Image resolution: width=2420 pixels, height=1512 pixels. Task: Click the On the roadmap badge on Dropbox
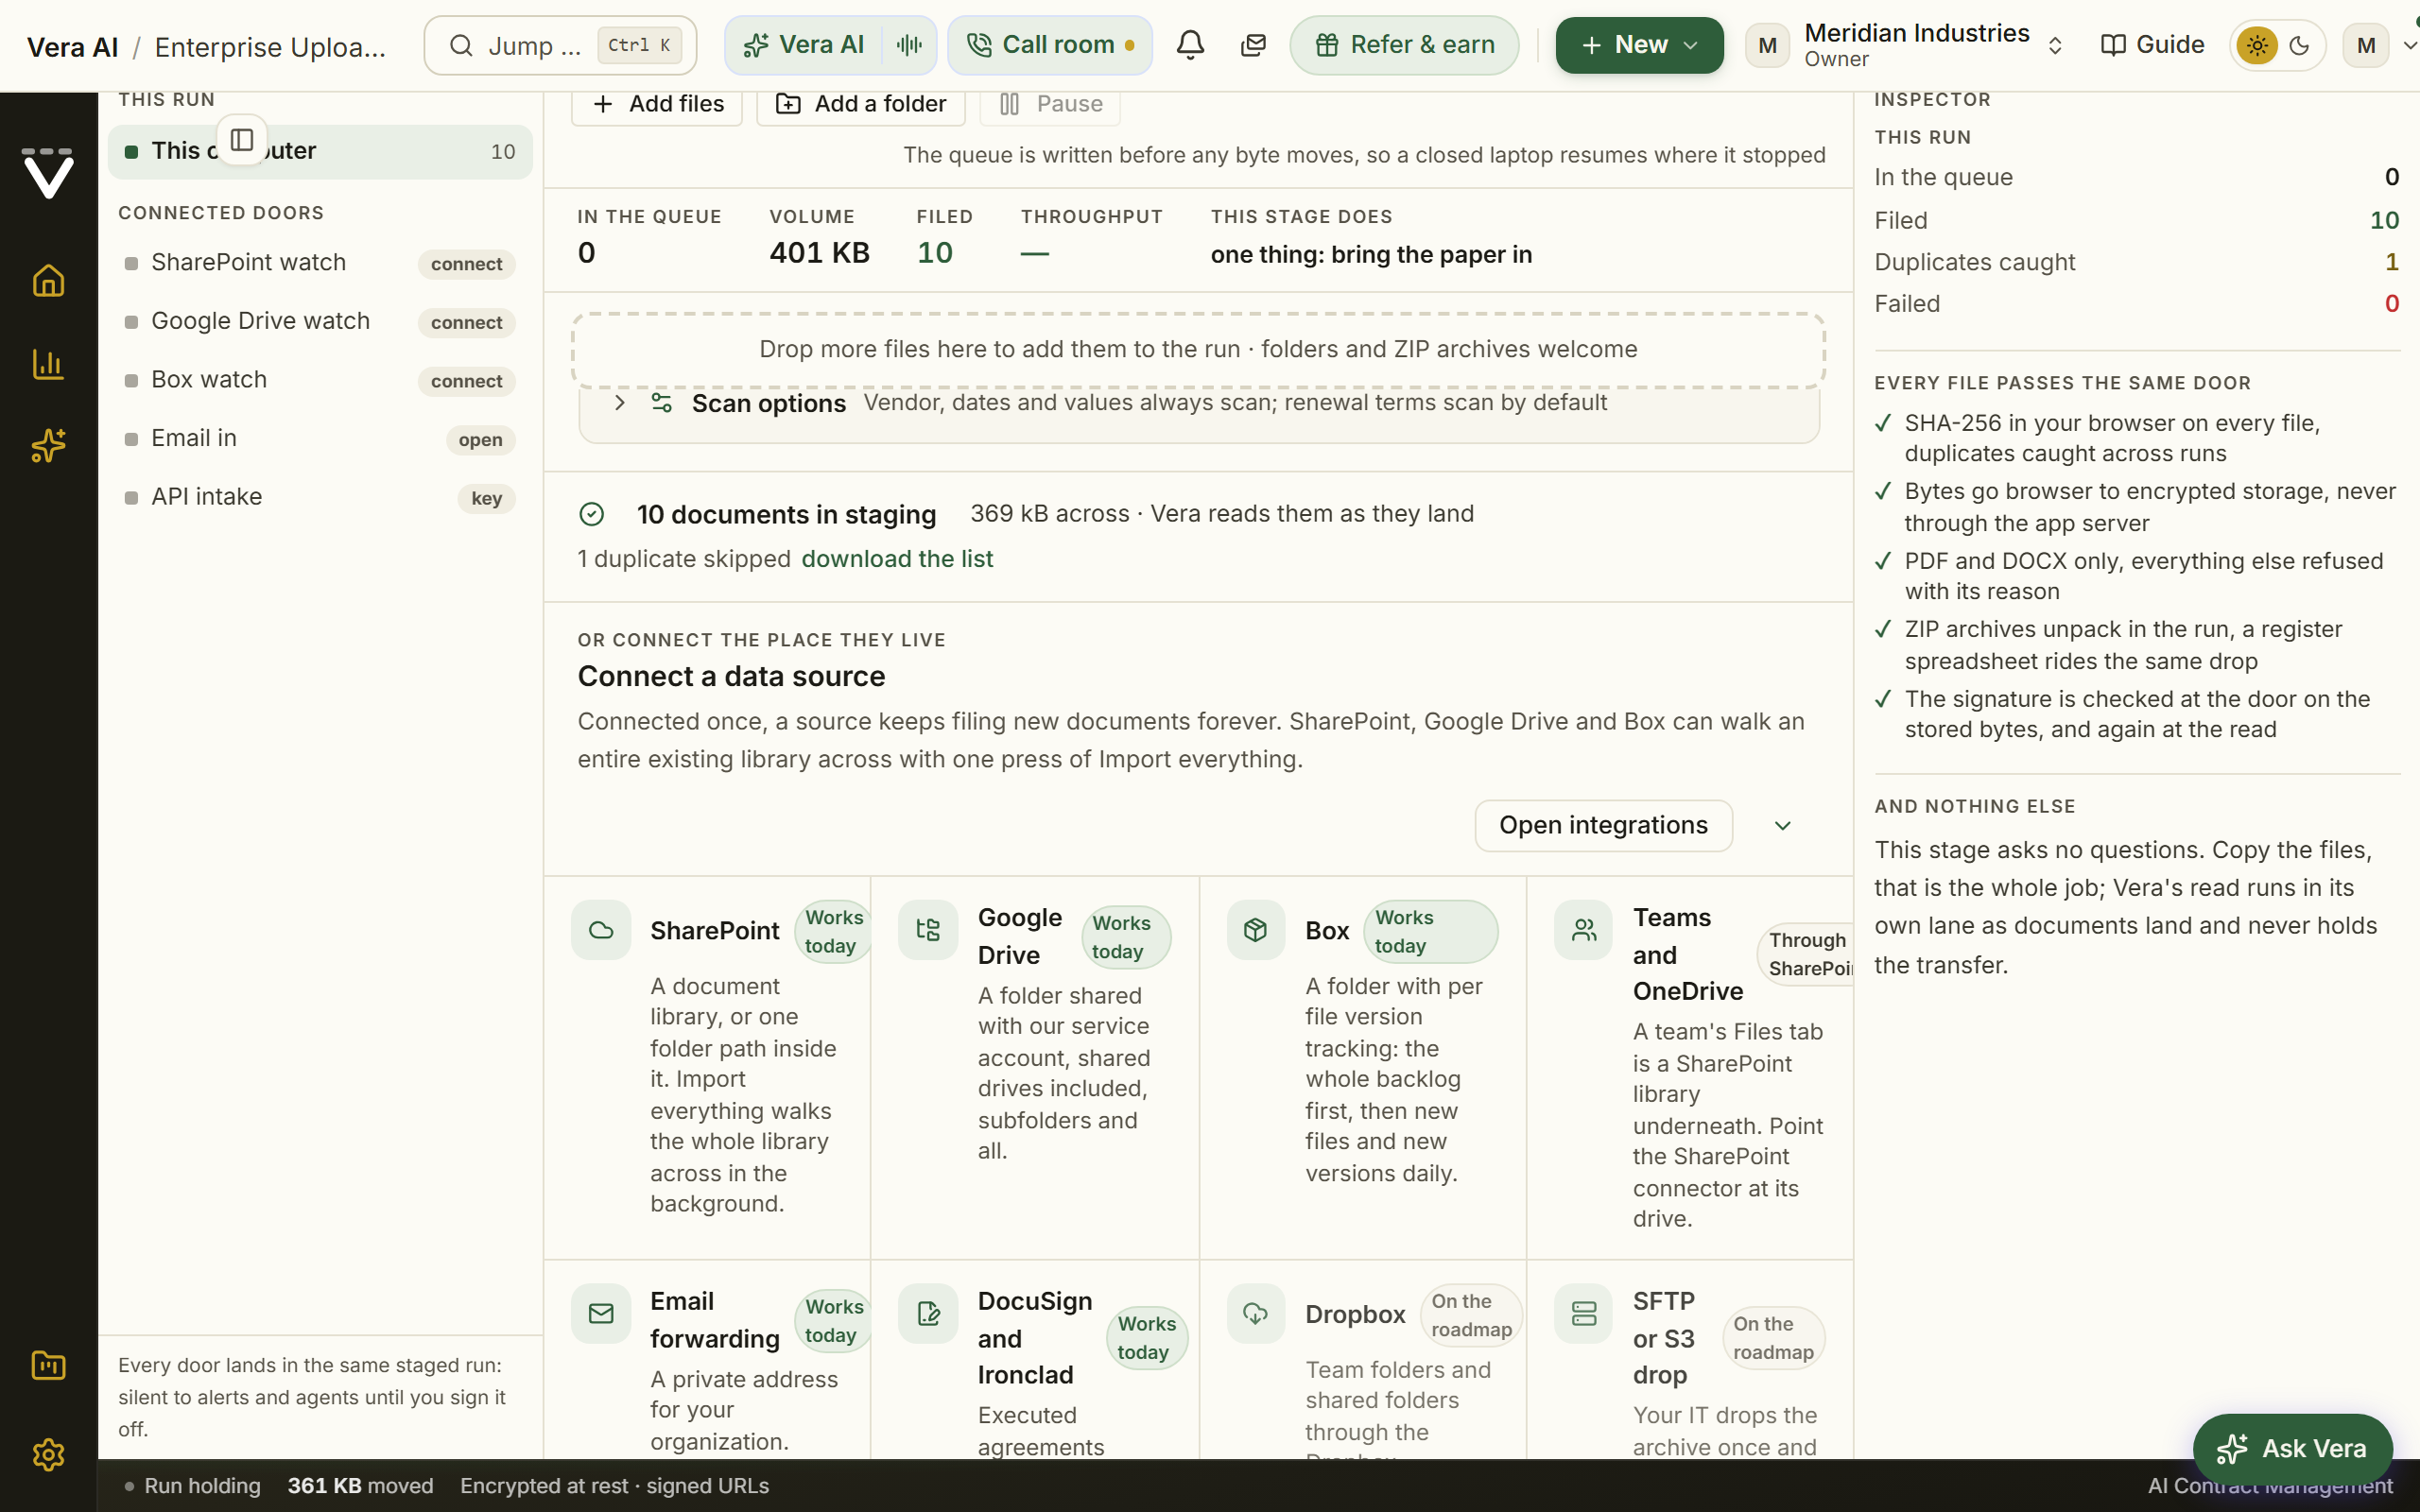(x=1471, y=1315)
